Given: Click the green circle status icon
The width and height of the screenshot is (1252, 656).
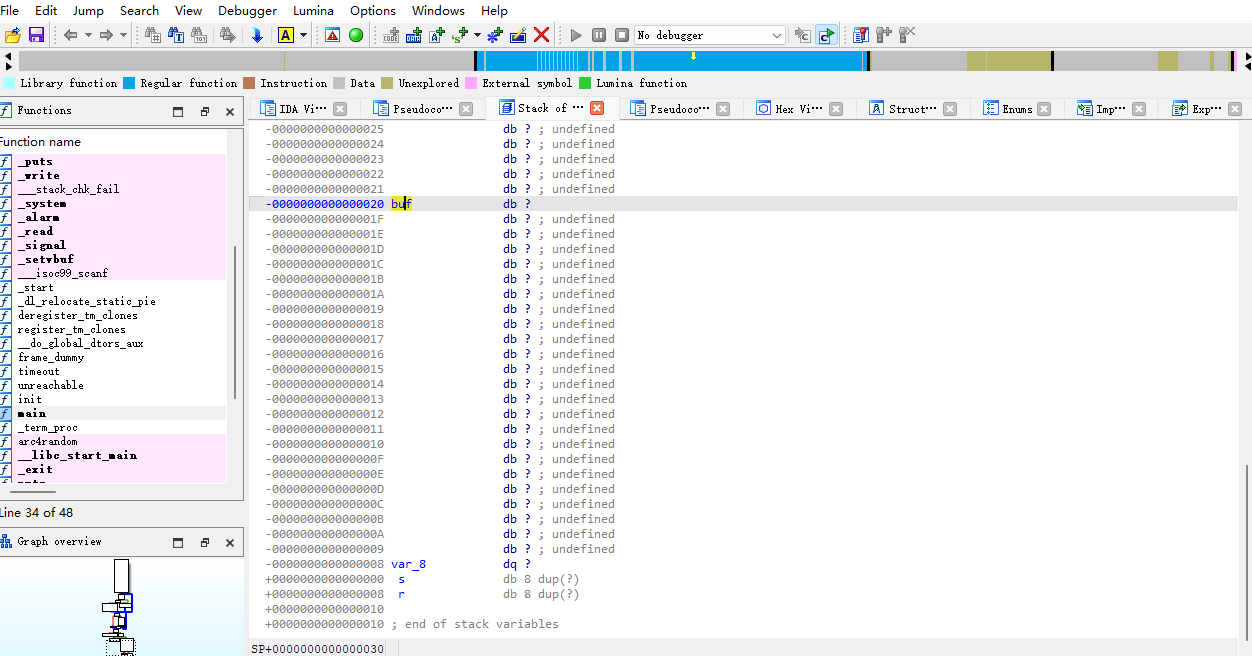Looking at the screenshot, I should tap(356, 35).
